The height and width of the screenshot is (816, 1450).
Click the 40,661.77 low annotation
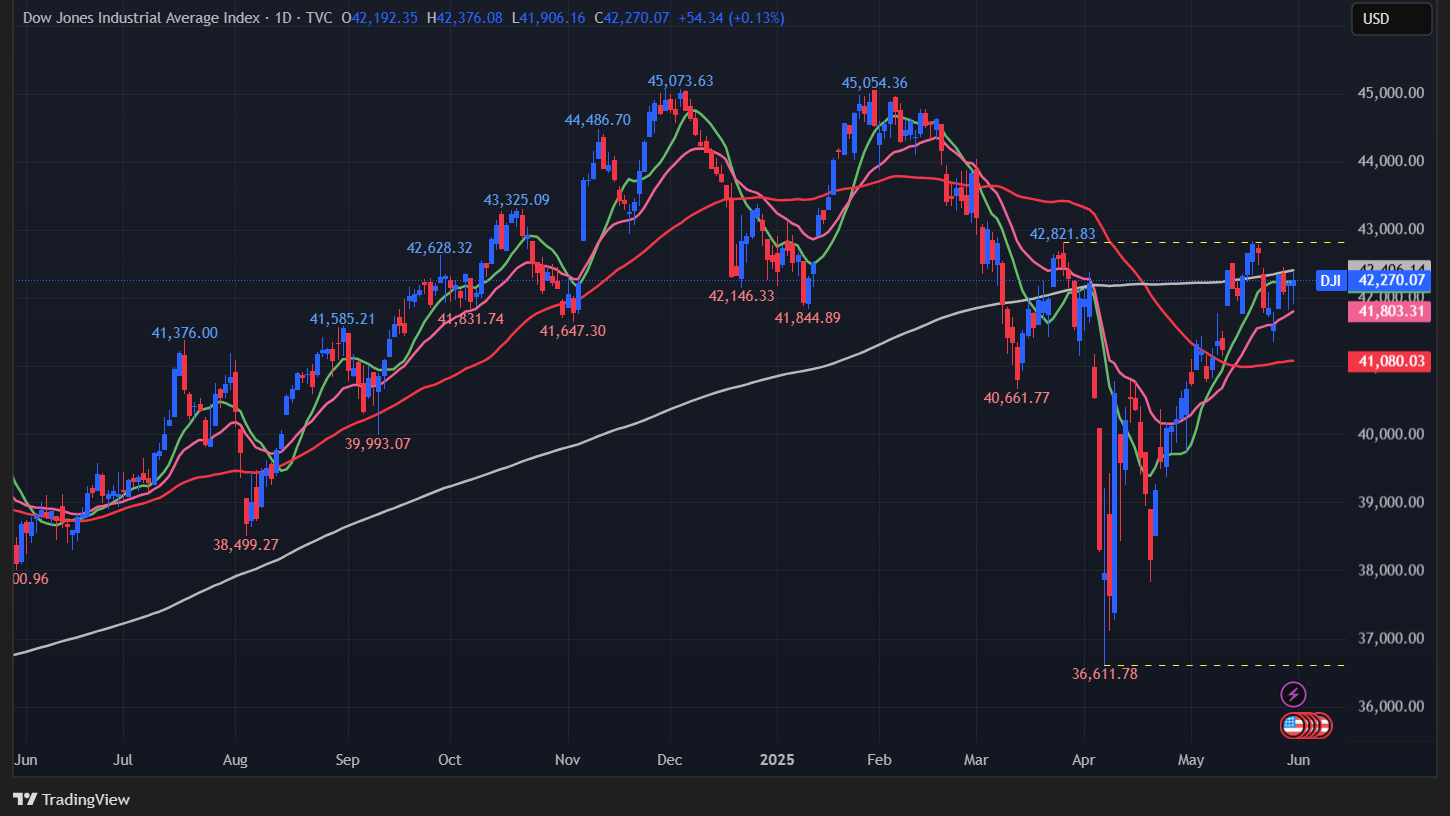click(x=1016, y=397)
